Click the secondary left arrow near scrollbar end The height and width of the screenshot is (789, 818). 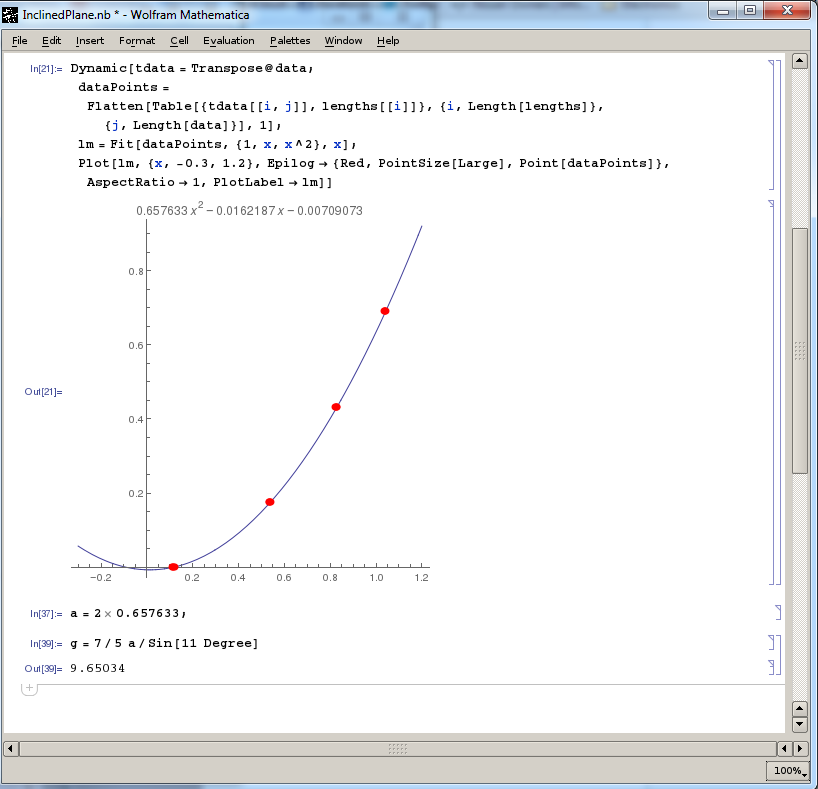[785, 748]
